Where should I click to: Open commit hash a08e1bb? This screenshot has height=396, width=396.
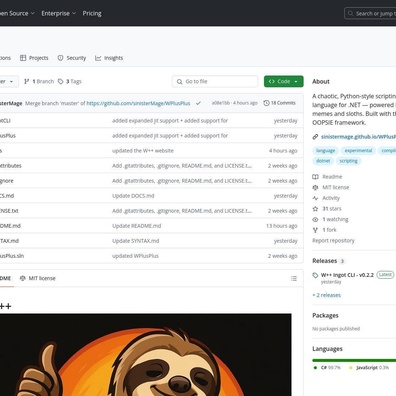pyautogui.click(x=221, y=103)
